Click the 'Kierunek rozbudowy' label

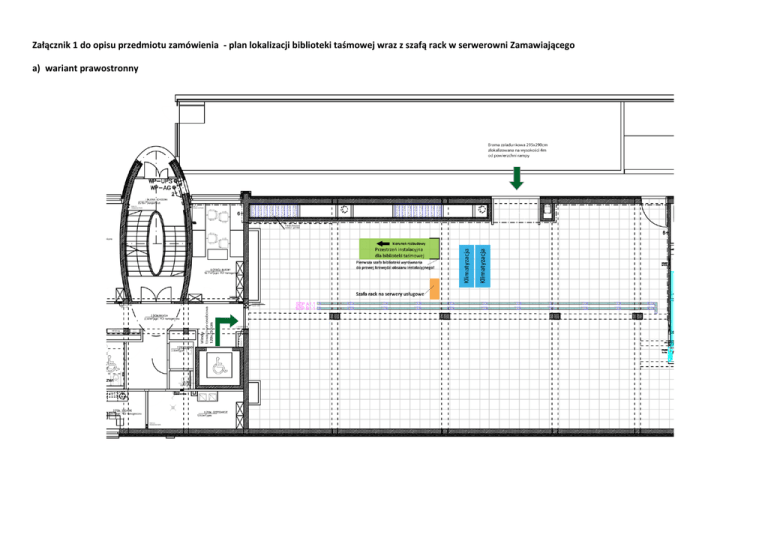[x=409, y=243]
